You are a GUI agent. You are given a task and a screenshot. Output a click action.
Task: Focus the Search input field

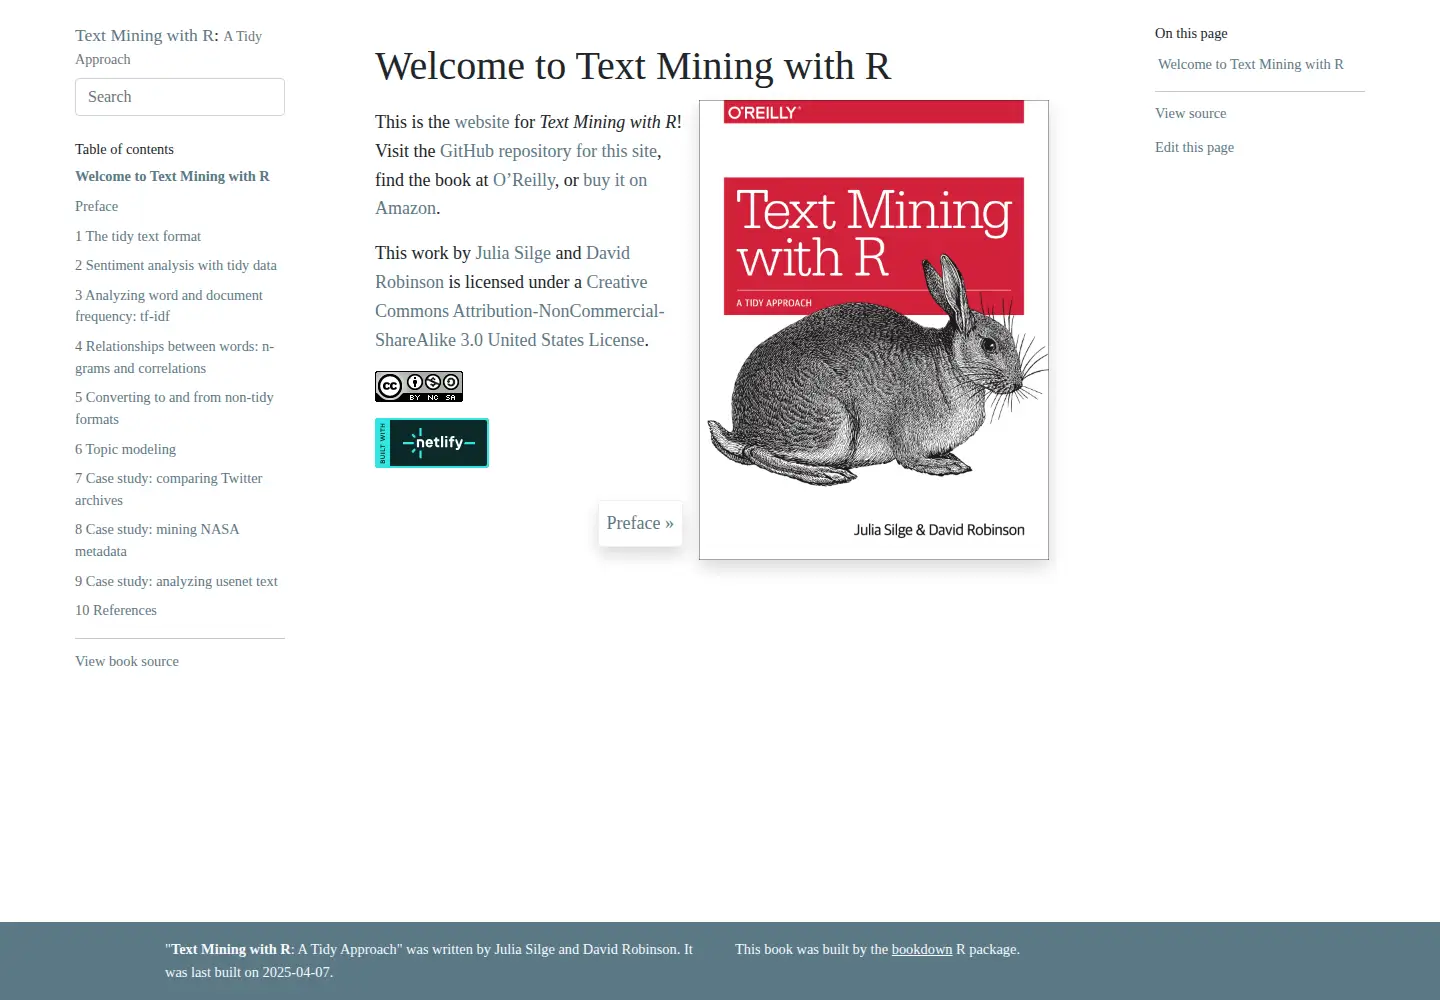(x=180, y=97)
